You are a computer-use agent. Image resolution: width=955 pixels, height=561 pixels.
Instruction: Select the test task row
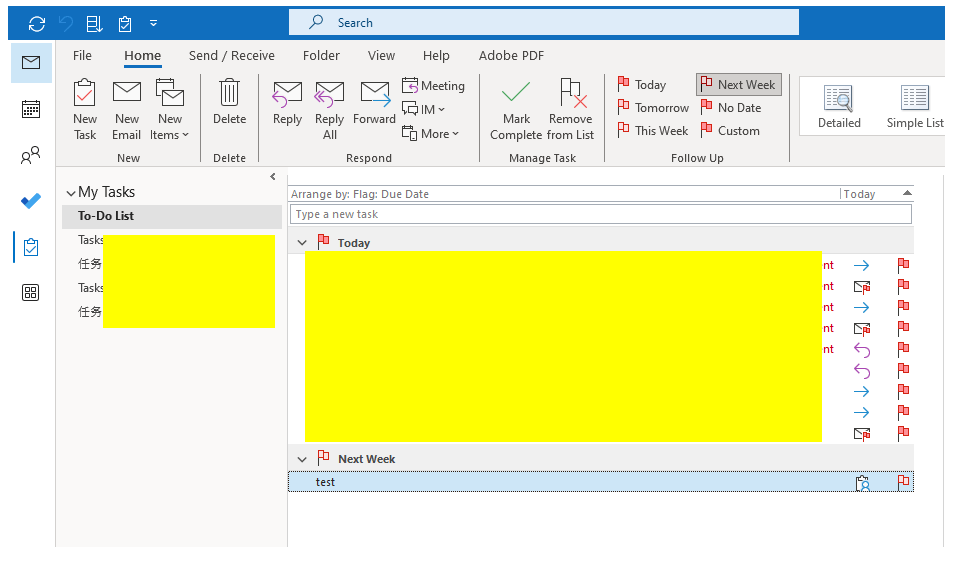601,482
